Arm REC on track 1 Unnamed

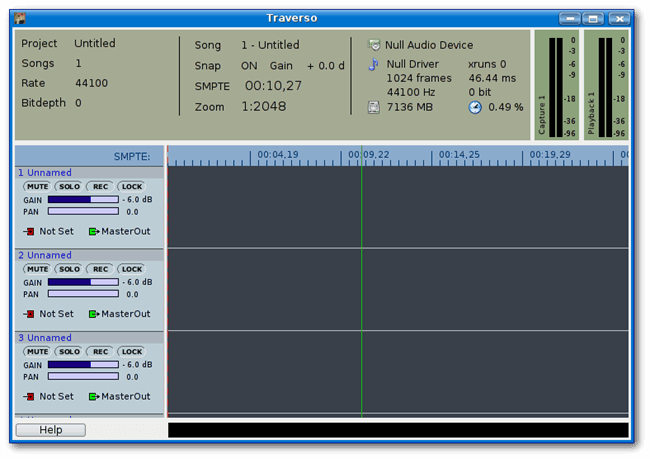(100, 187)
